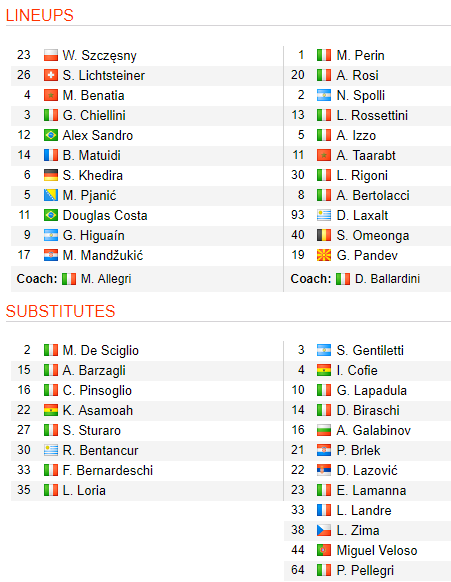
Task: Click the SUBSTITUTES section heading
Action: 61,311
